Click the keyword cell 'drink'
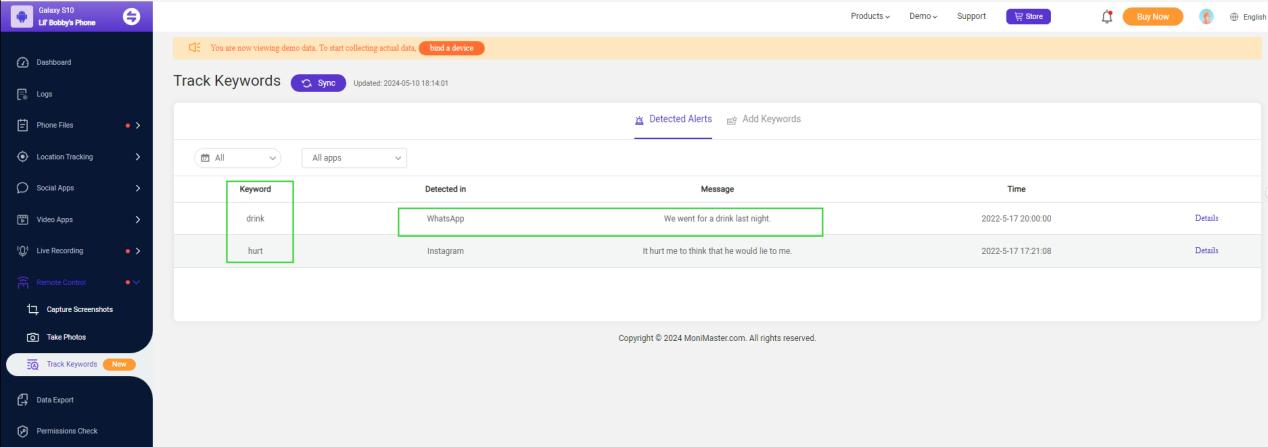Viewport: 1268px width, 447px height. click(255, 218)
